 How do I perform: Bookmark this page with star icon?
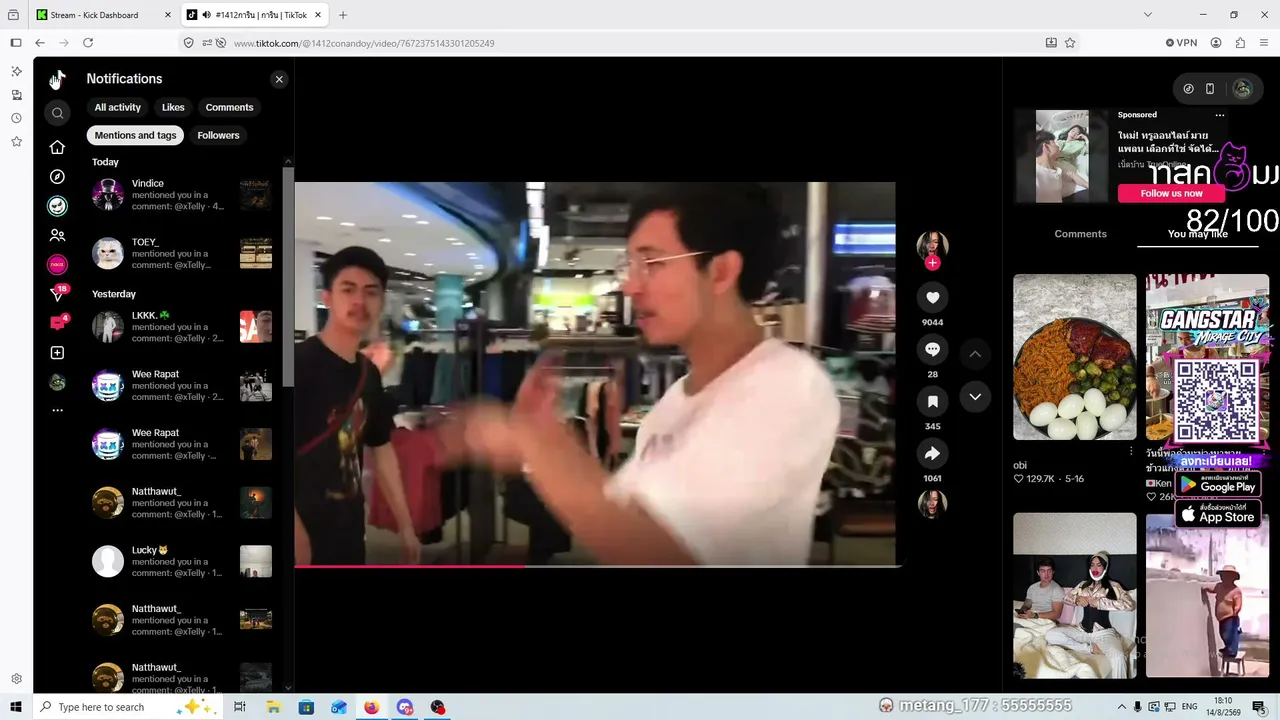[x=1070, y=43]
